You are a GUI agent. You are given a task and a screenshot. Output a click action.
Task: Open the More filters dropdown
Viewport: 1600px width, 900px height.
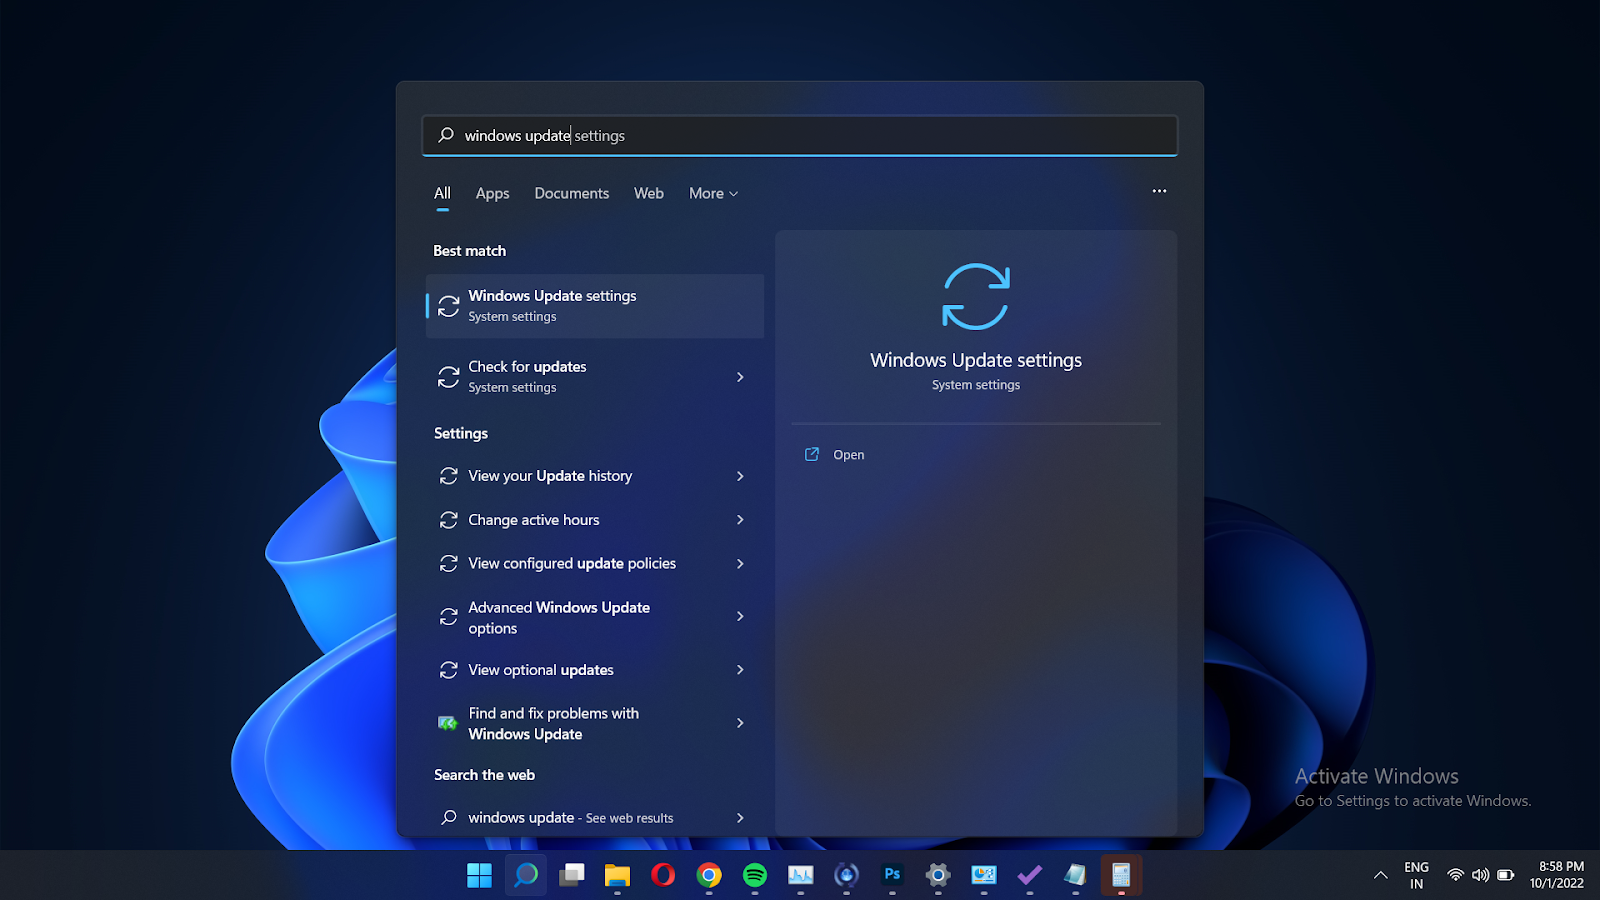[713, 194]
